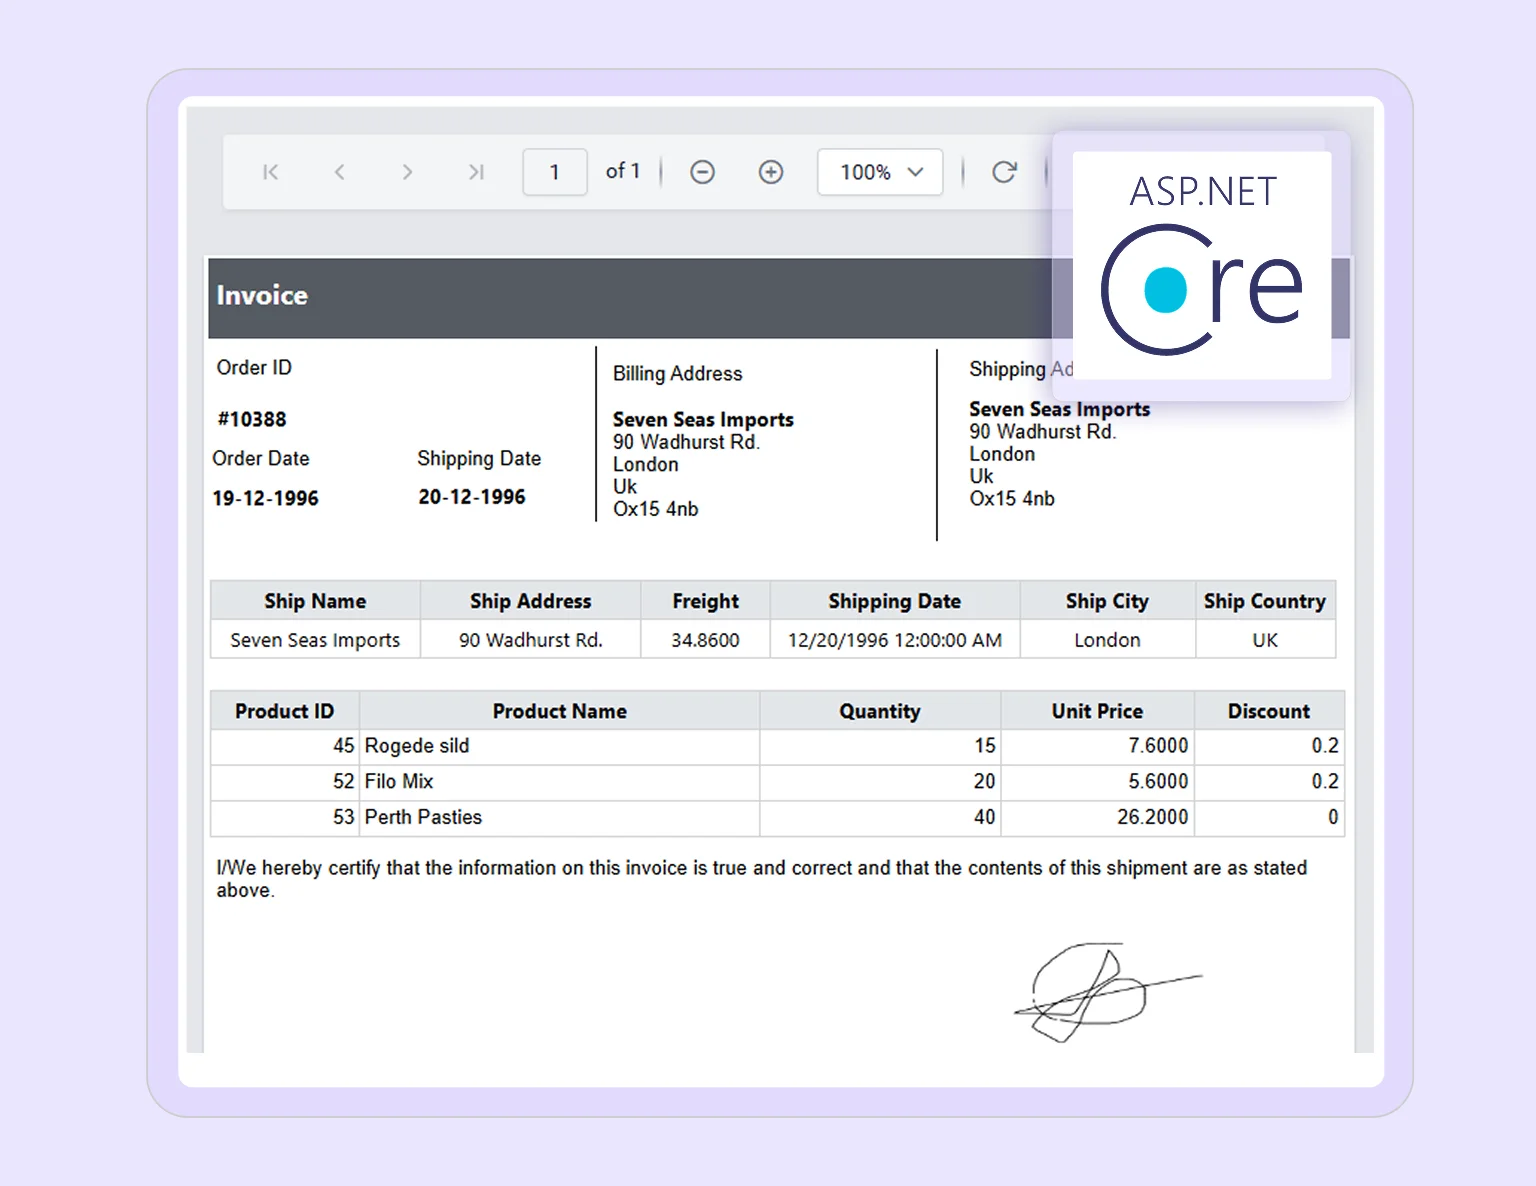Jump to the last page

click(x=475, y=171)
